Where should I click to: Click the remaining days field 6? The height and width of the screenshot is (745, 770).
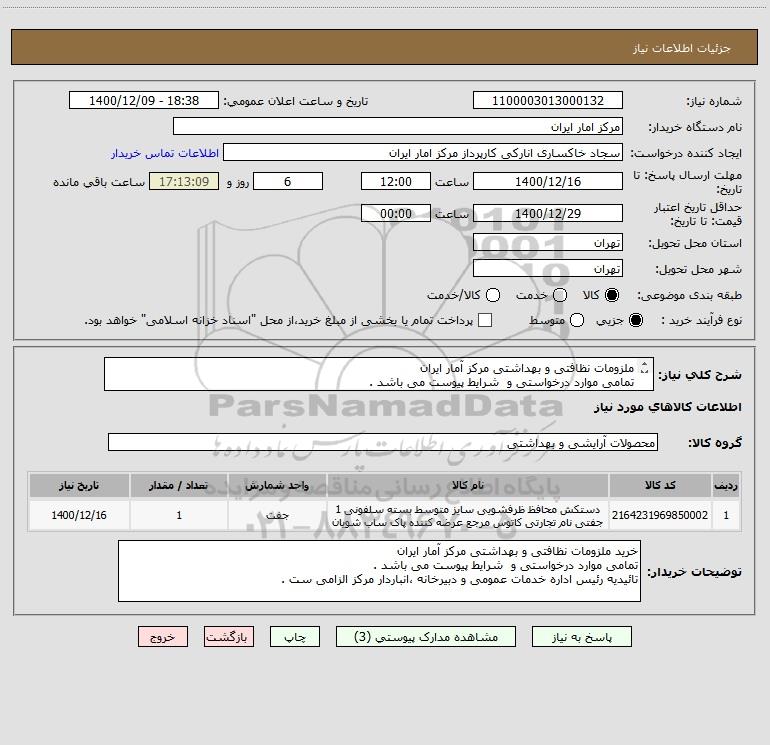click(288, 181)
